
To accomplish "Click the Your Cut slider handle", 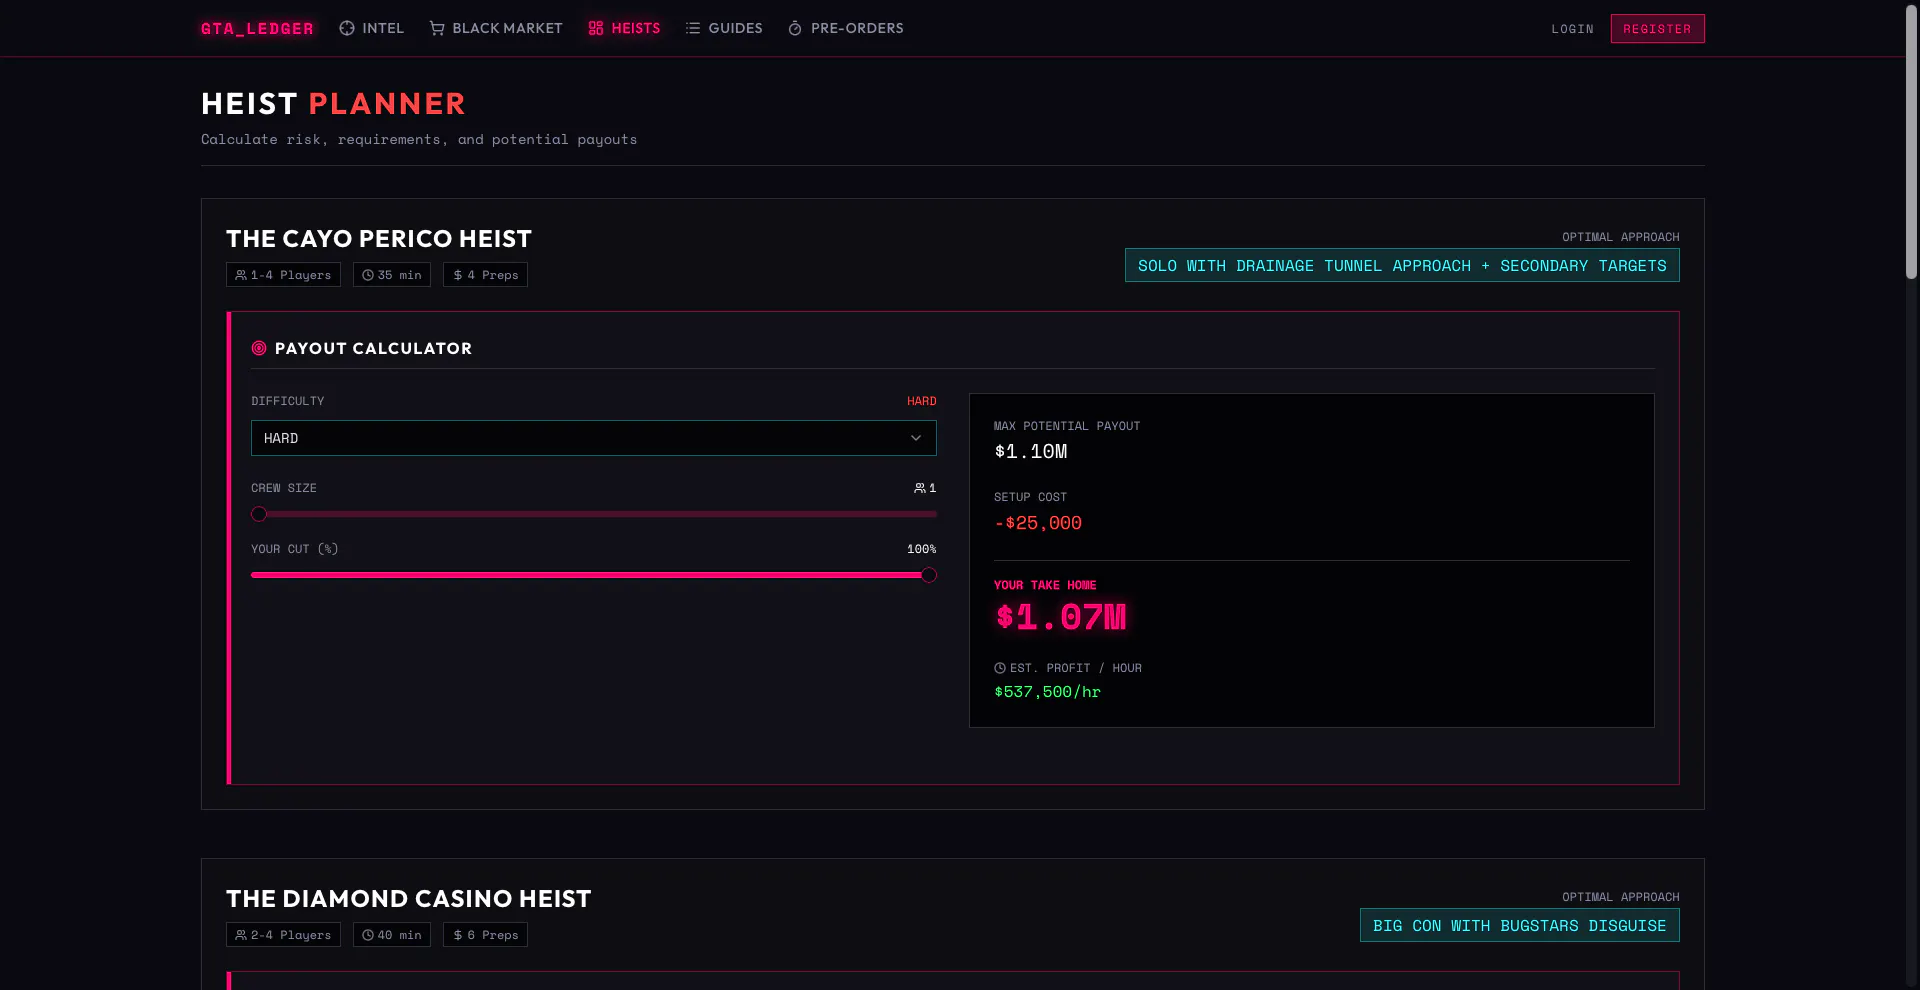I will (929, 575).
